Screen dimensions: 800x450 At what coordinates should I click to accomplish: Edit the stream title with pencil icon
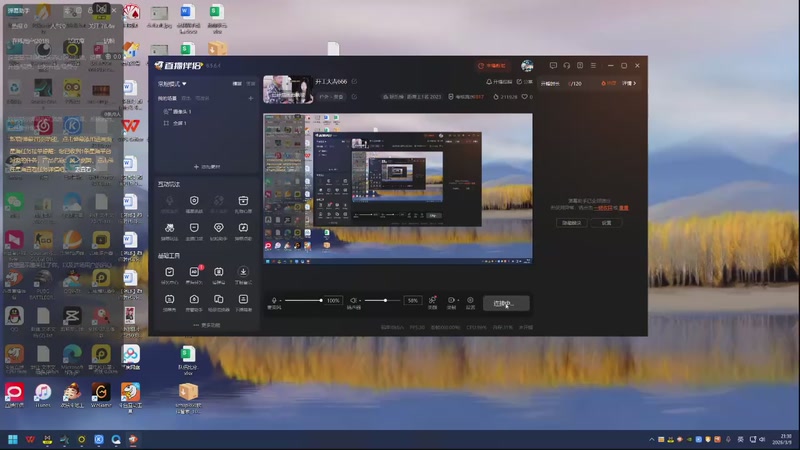[x=354, y=82]
